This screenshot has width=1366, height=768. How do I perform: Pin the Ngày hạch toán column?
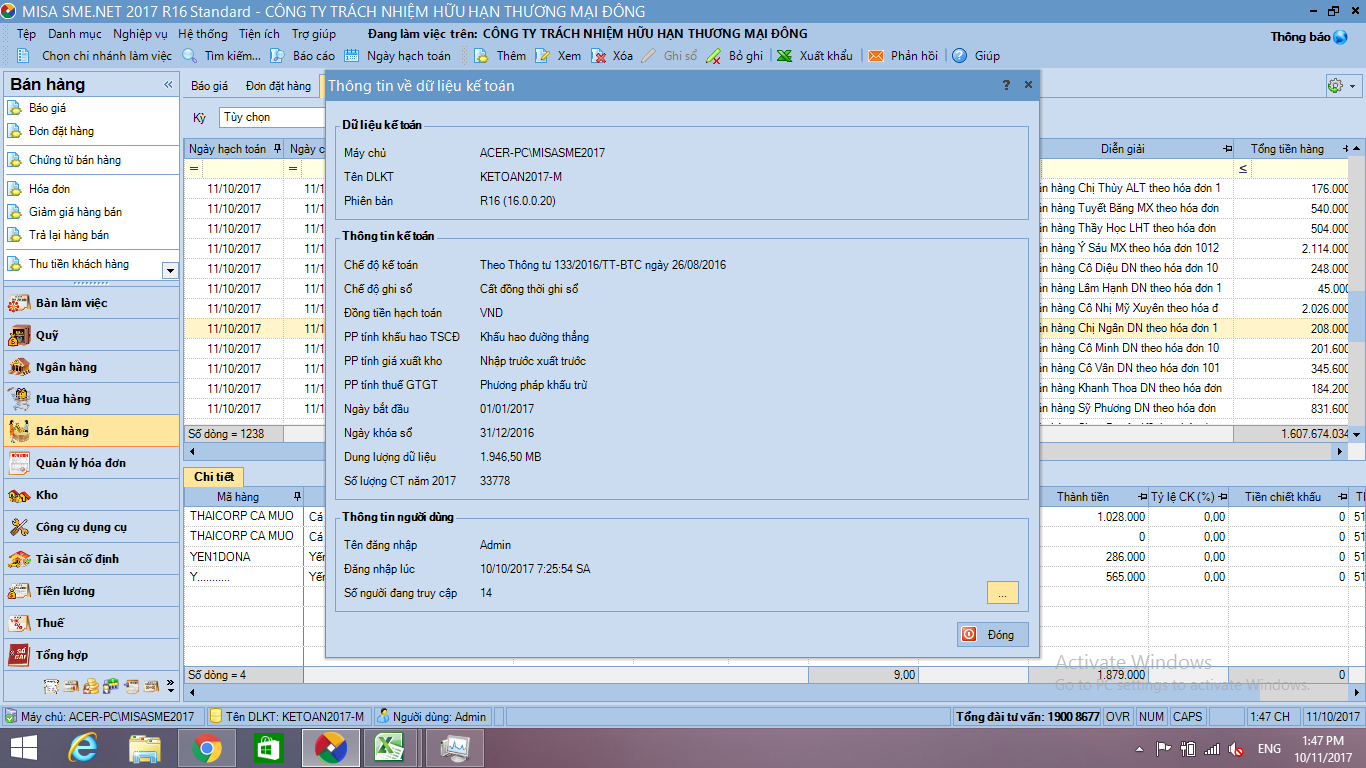277,149
